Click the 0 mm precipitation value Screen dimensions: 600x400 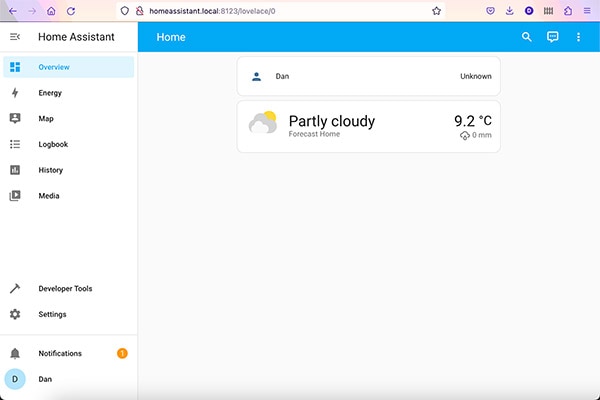[481, 135]
